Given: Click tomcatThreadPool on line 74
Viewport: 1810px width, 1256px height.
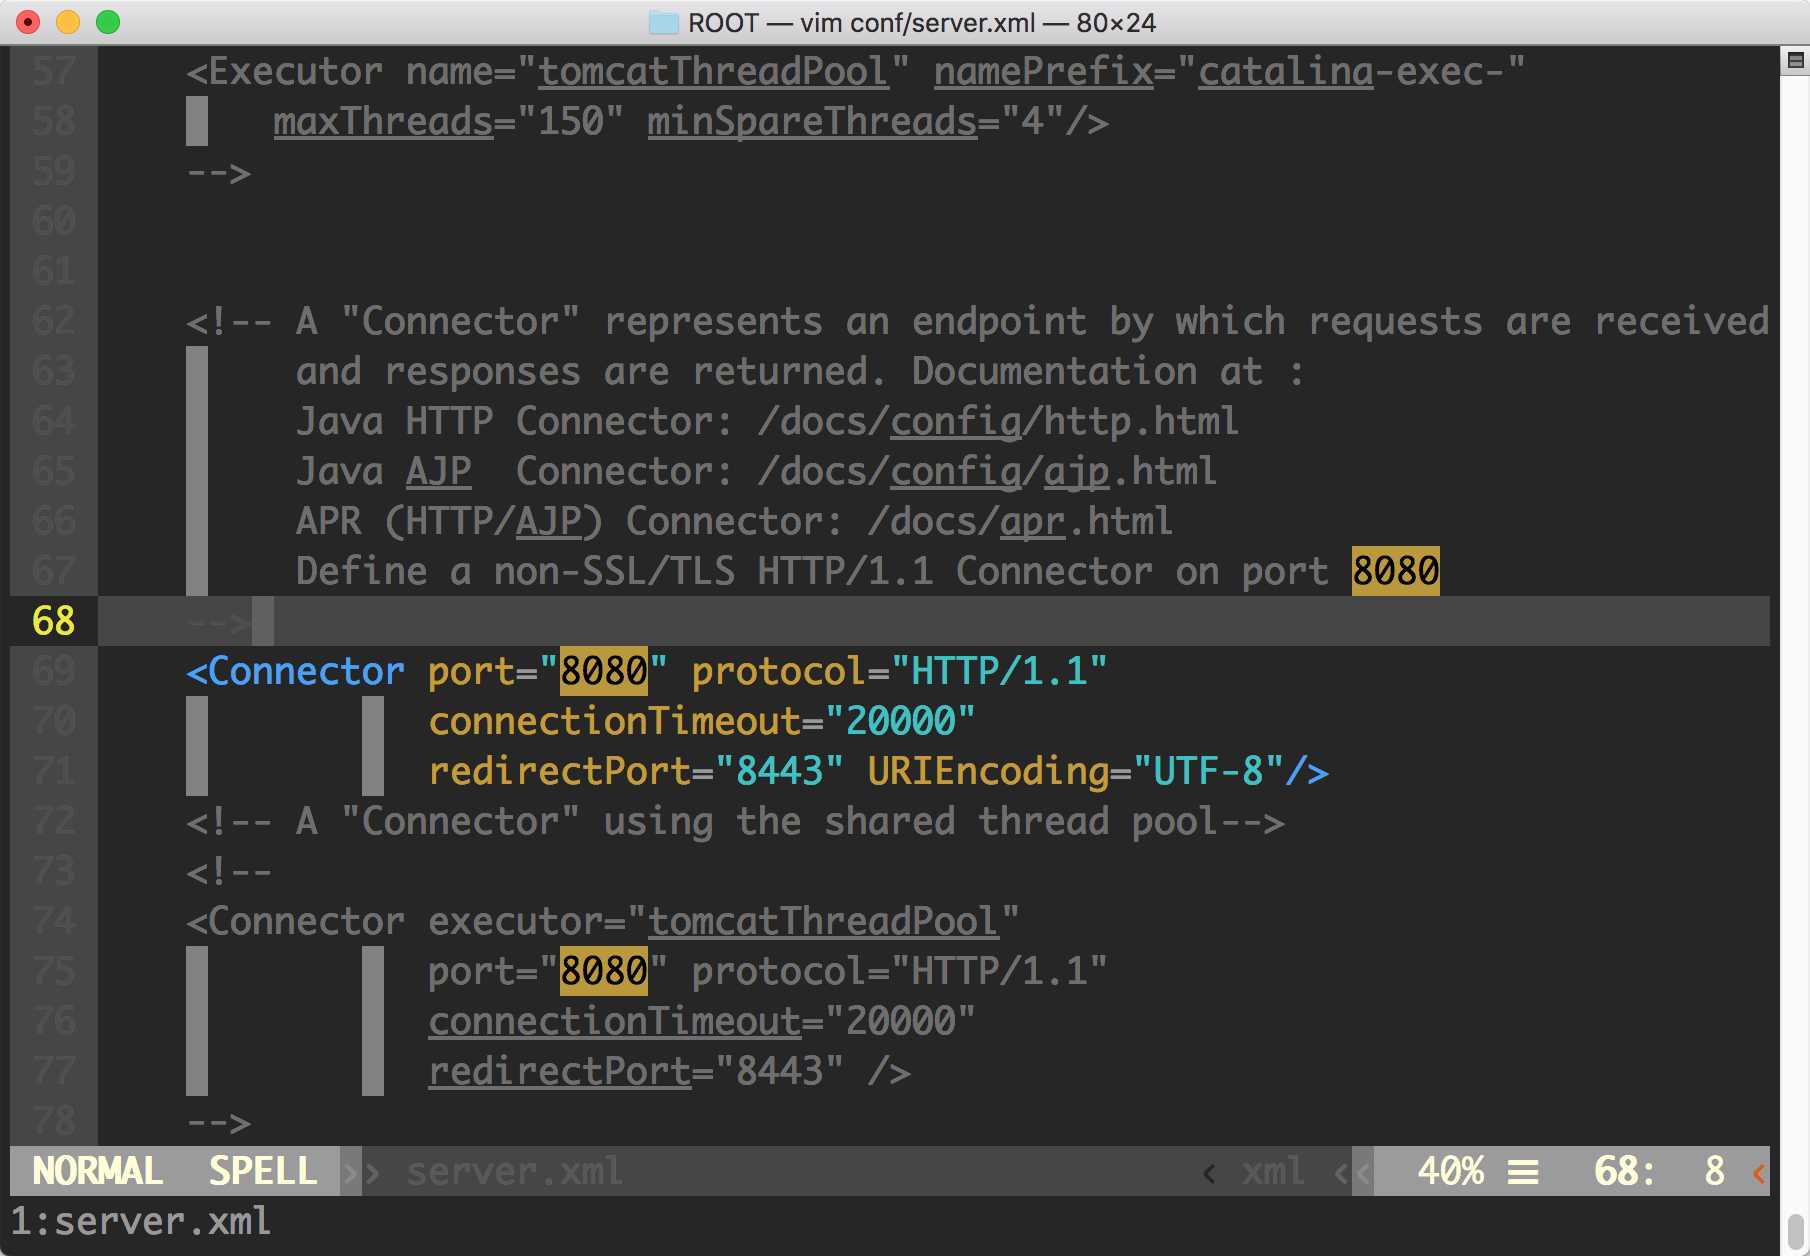Looking at the screenshot, I should coord(823,921).
